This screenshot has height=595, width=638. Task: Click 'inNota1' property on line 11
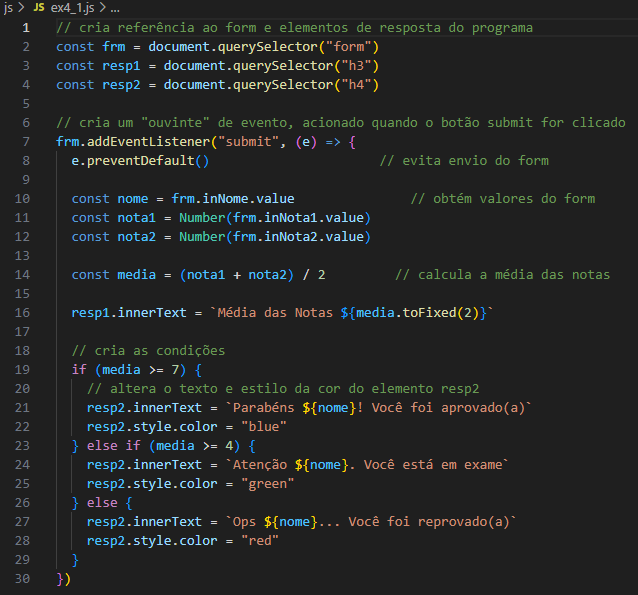pyautogui.click(x=291, y=218)
